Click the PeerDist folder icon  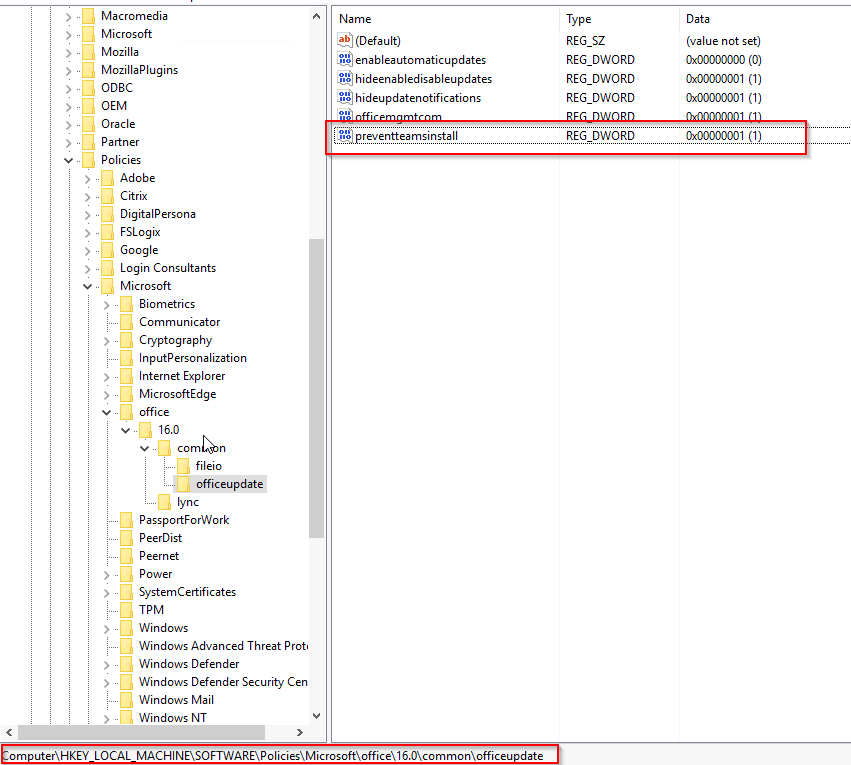126,538
